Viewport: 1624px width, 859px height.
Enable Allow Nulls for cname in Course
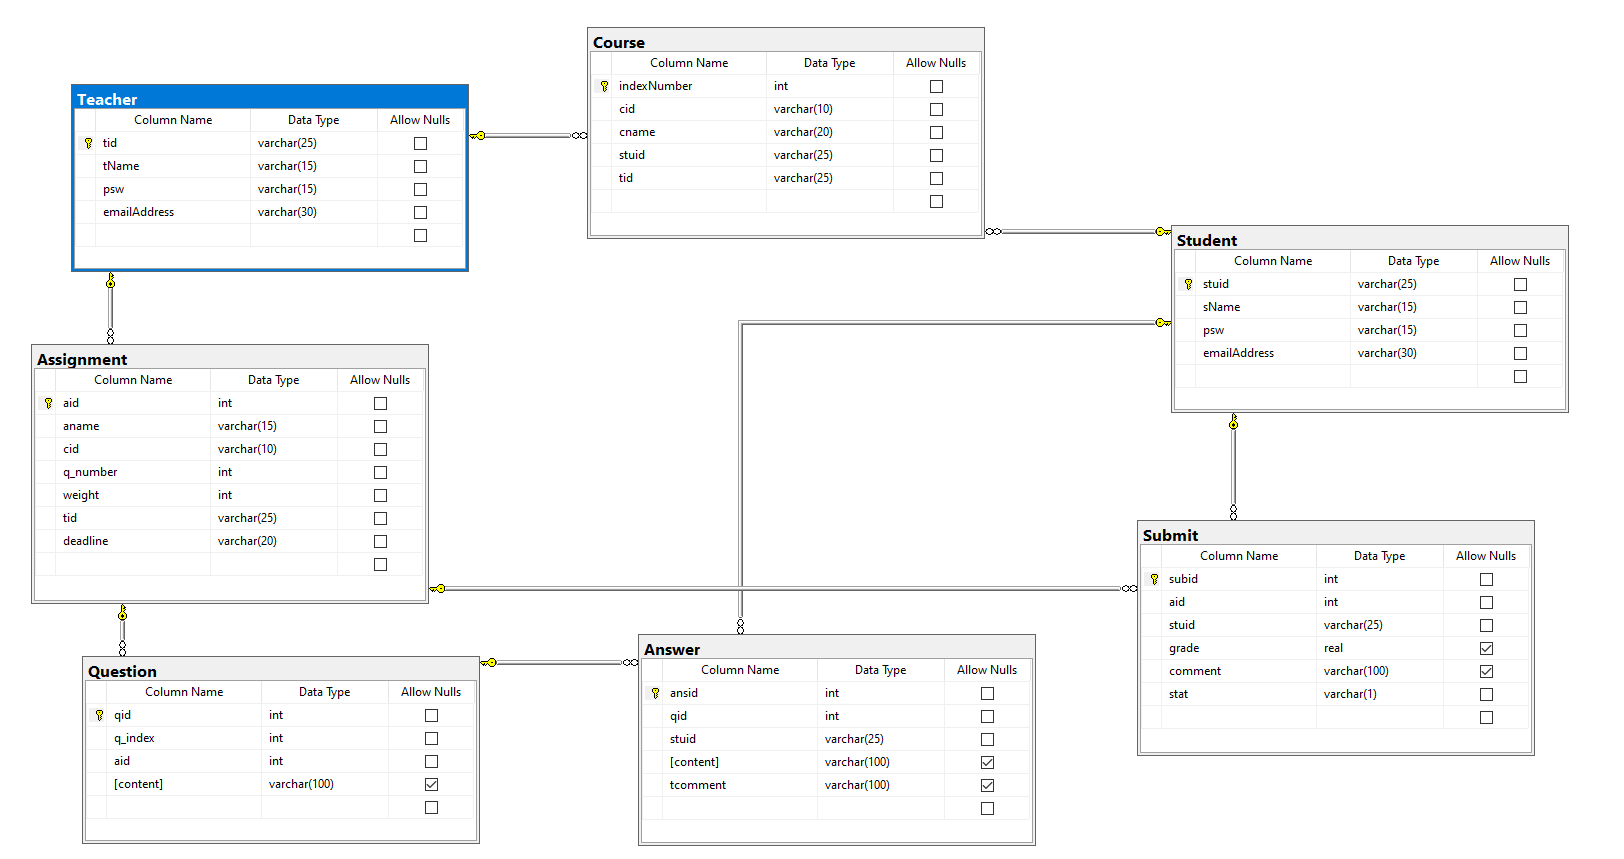click(936, 132)
